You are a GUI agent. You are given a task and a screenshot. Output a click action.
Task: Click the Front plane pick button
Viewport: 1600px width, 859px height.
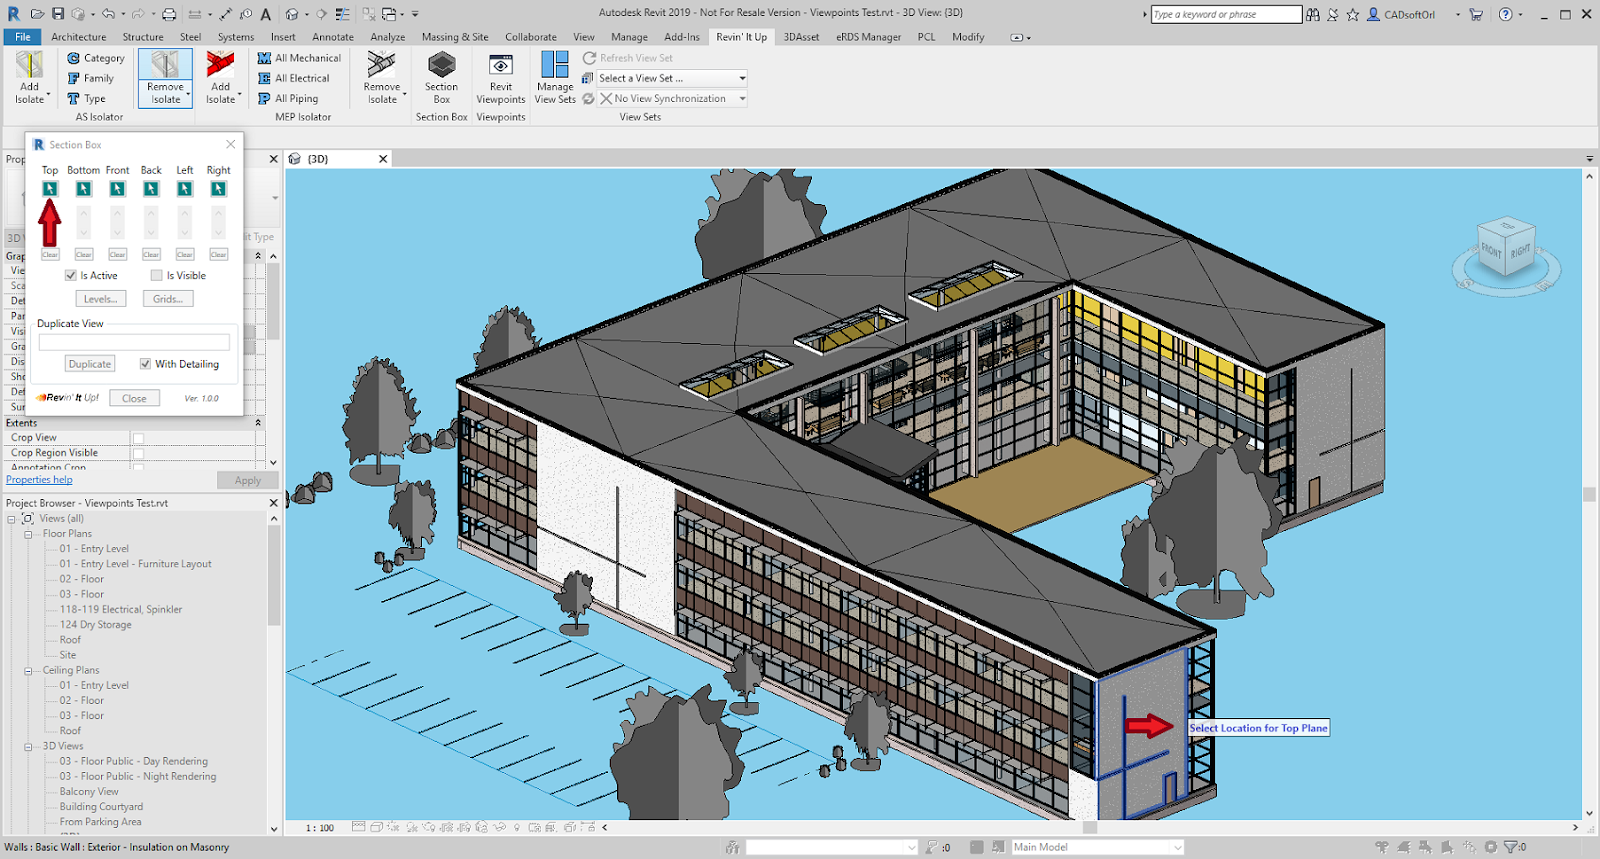[x=117, y=189]
